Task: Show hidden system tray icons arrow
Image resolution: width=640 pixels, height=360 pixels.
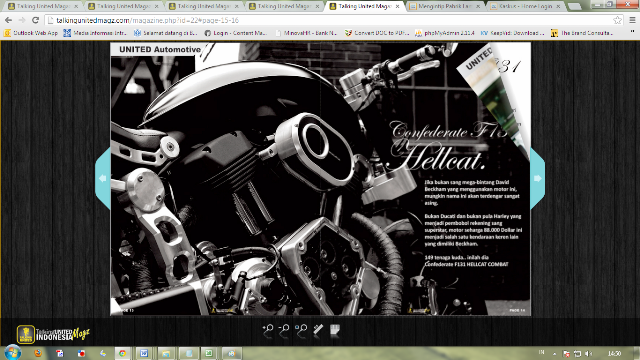Action: click(x=554, y=353)
